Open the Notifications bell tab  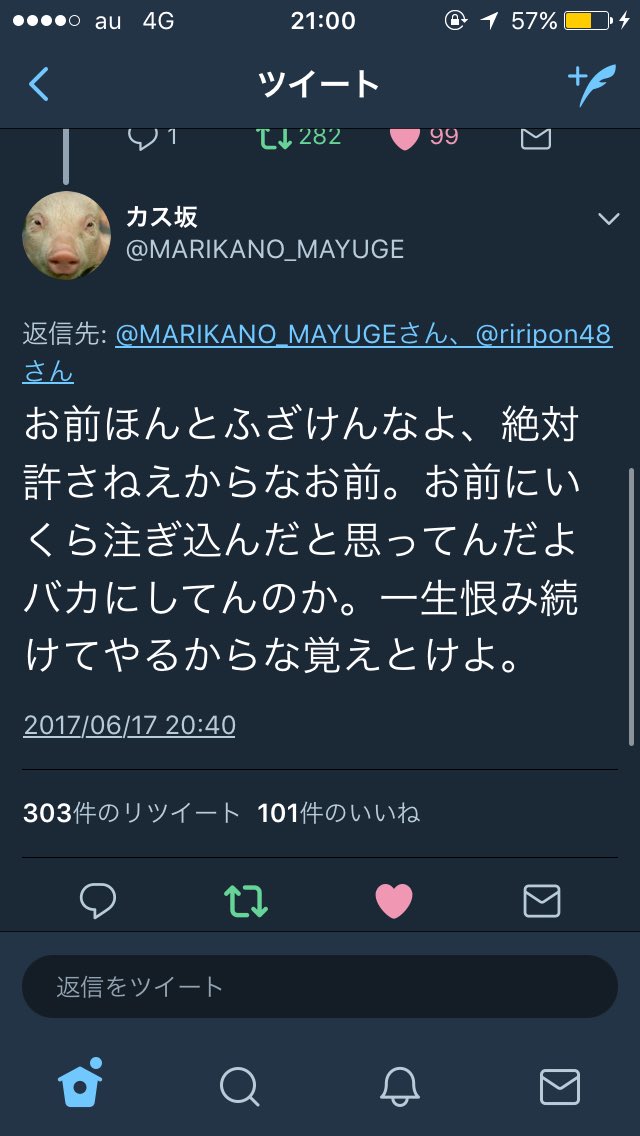point(400,1087)
